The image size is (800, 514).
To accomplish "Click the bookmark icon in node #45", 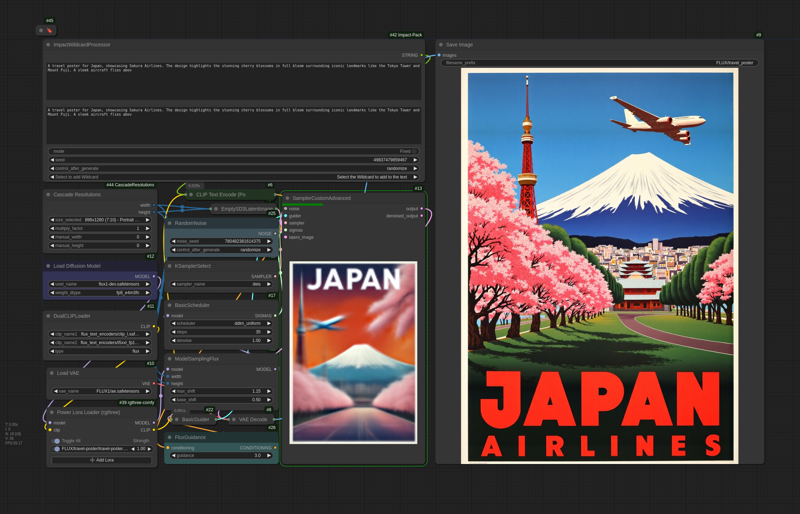I will click(x=50, y=30).
